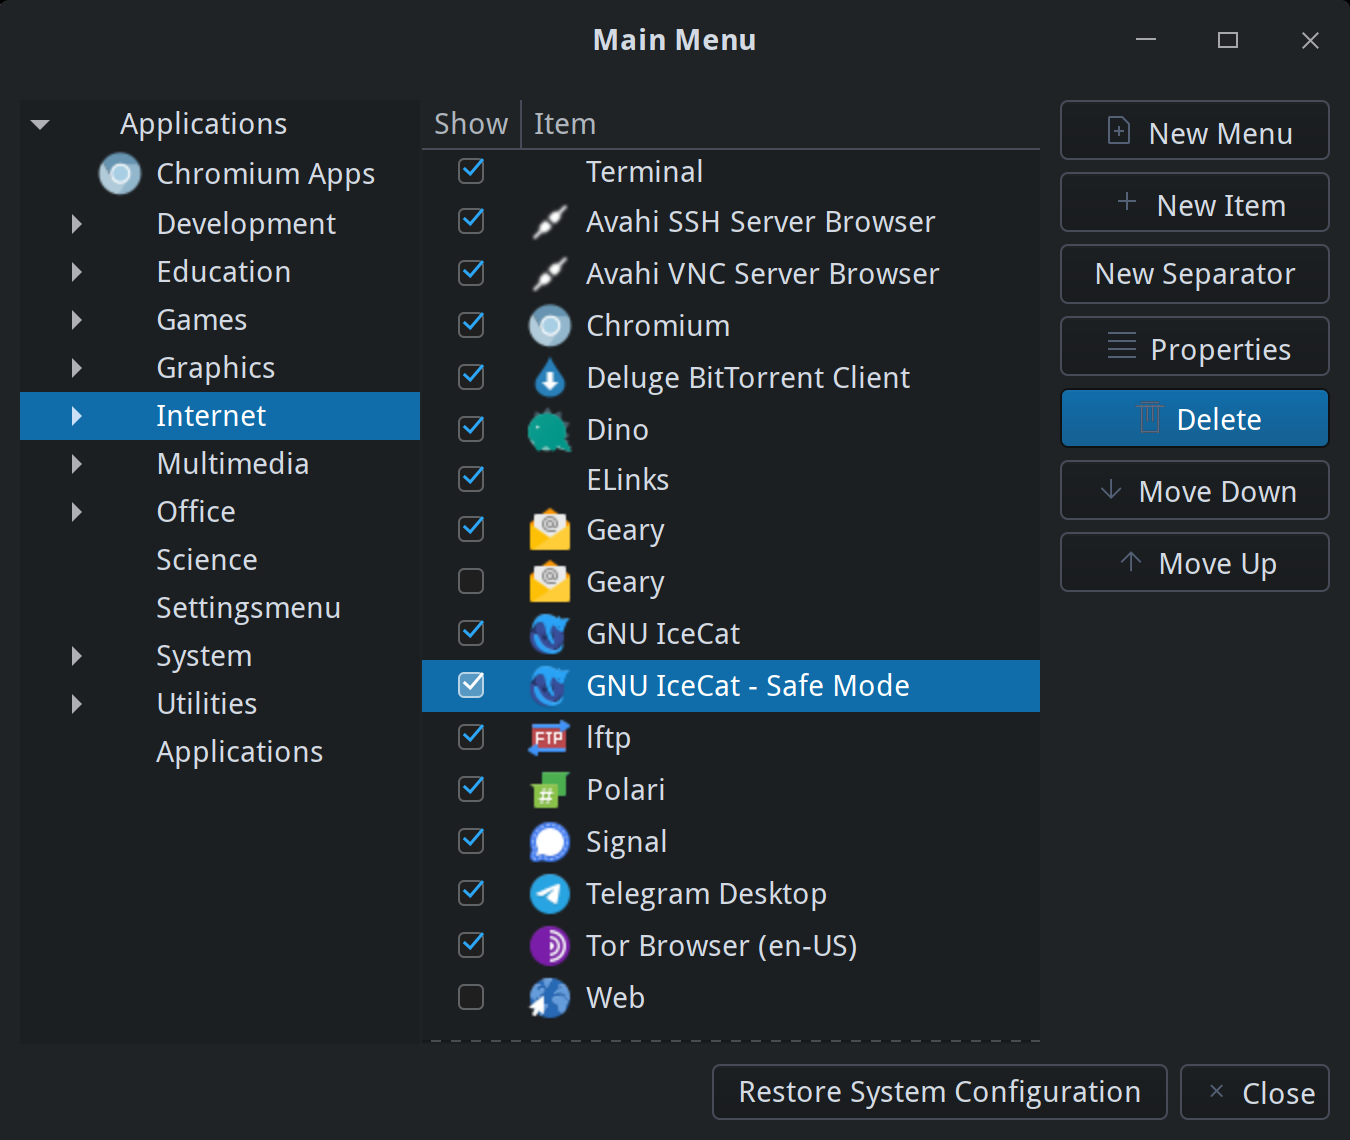
Task: Move the selected item up
Action: pos(1195,562)
